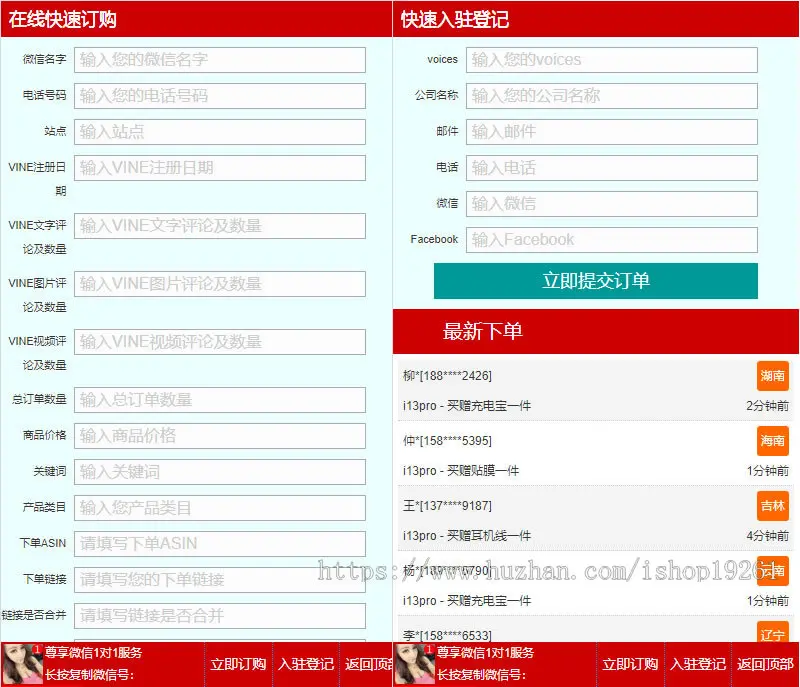This screenshot has height=687, width=800.
Task: Click right panel 长按复制微信号 text
Action: tap(481, 674)
